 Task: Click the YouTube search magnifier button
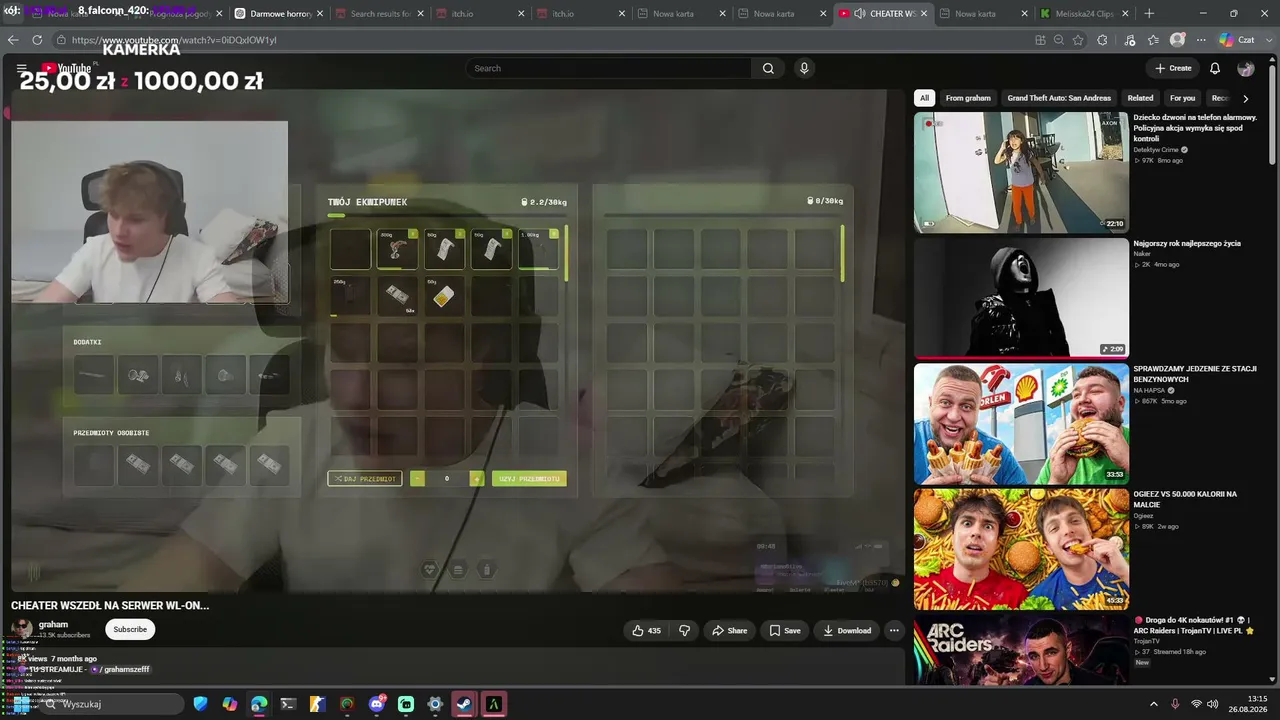pyautogui.click(x=768, y=68)
